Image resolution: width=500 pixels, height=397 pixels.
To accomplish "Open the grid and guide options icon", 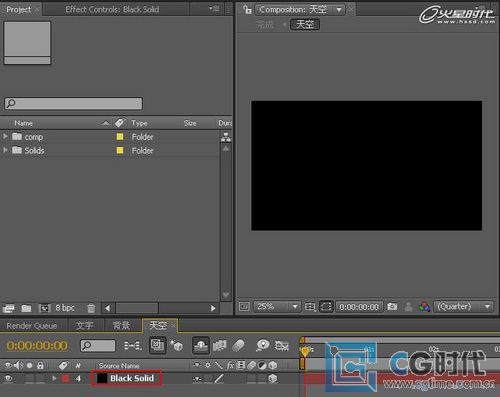I will [x=310, y=306].
